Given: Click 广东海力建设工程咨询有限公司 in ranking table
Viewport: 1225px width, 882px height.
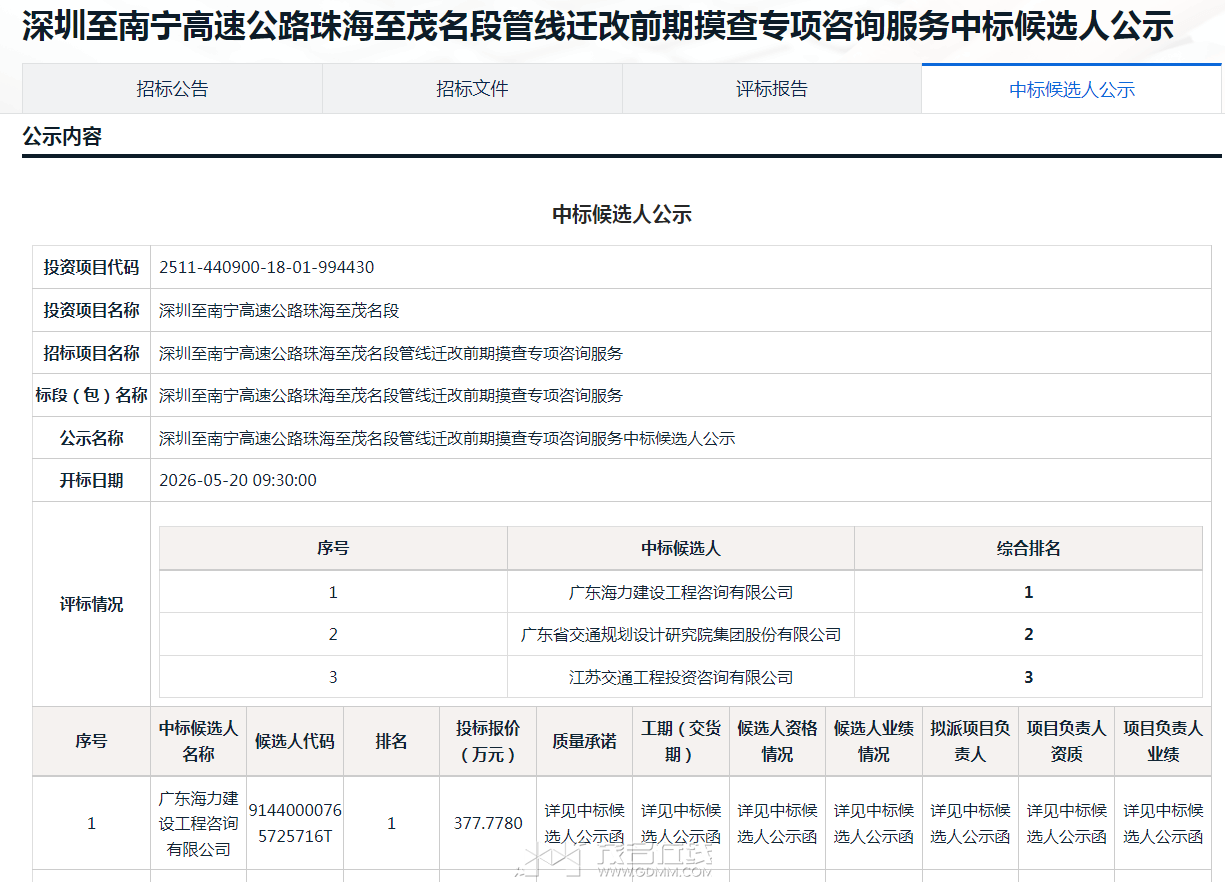Looking at the screenshot, I should [681, 592].
